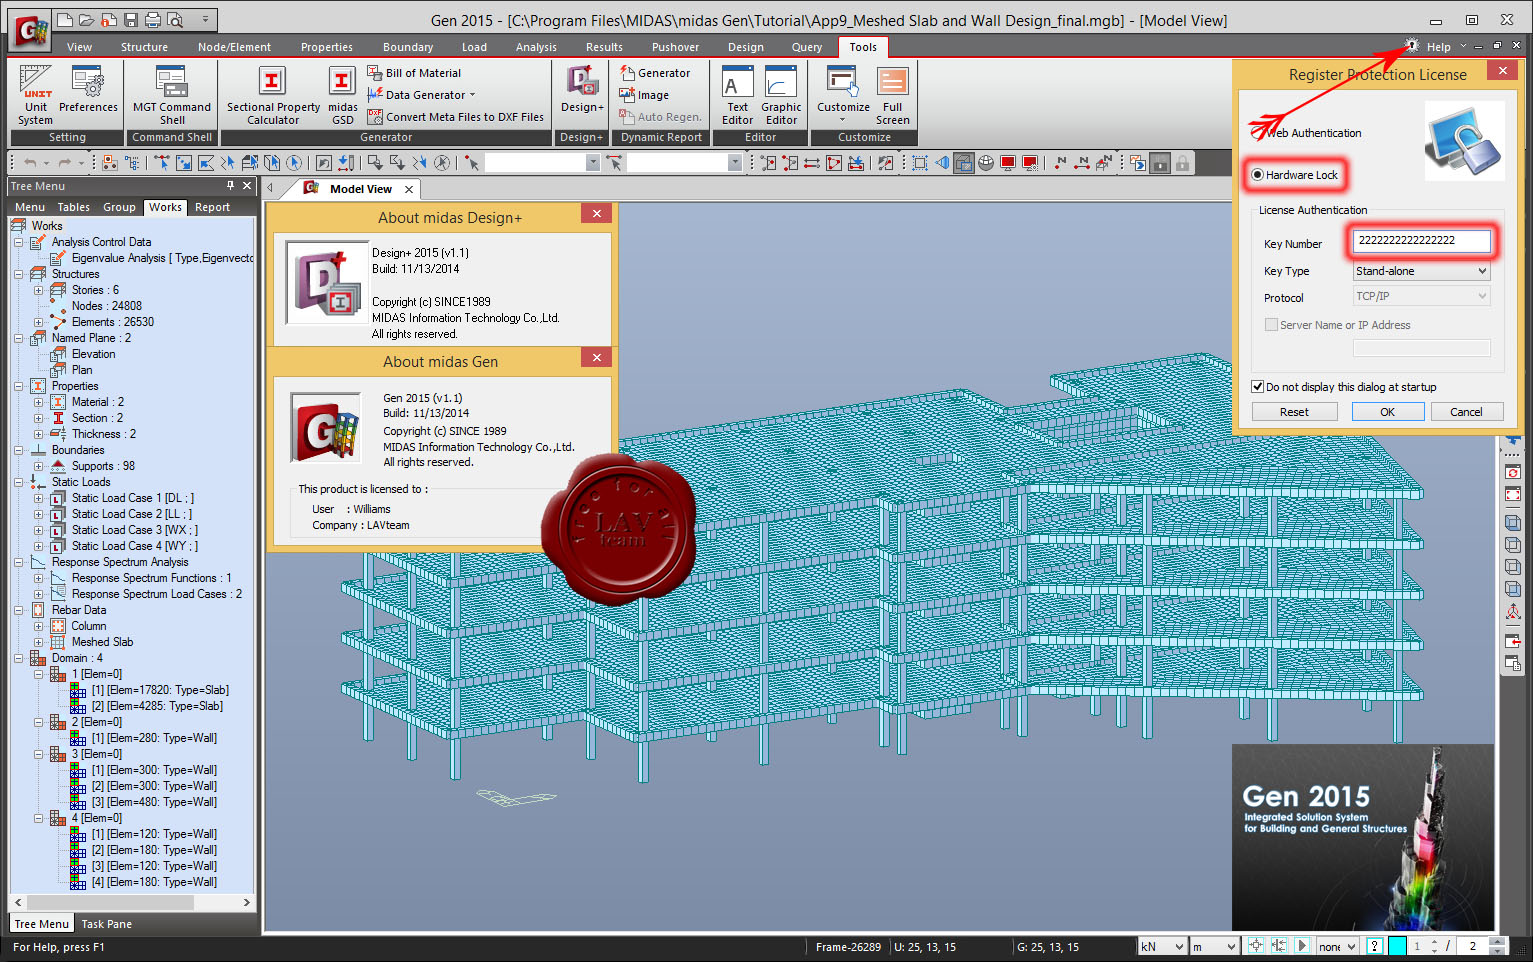The image size is (1533, 962).
Task: Click the play arrow in status bar
Action: coord(1302,946)
